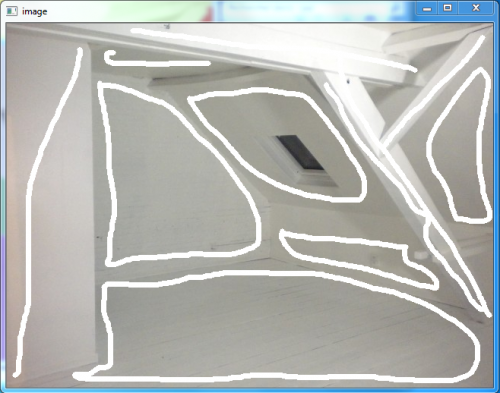Click the white skylight frame below the dark pane
The width and height of the screenshot is (500, 393).
click(317, 178)
